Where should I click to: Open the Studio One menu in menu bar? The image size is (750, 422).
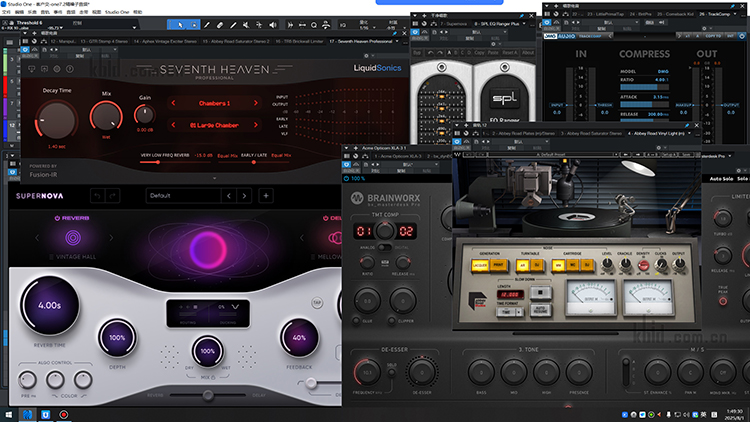click(116, 11)
